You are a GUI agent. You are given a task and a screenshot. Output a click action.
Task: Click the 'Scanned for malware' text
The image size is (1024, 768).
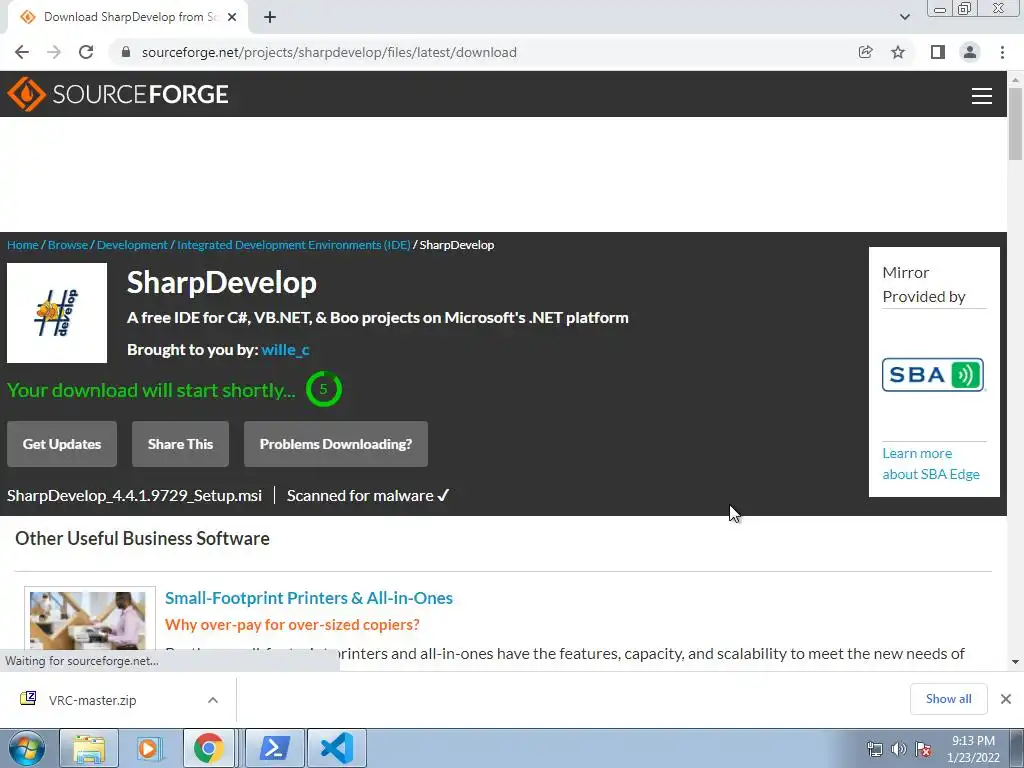pos(360,496)
